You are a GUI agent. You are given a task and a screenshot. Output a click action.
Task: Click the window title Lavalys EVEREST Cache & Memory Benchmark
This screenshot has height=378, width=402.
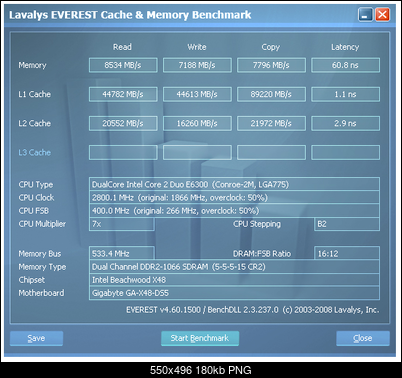130,15
